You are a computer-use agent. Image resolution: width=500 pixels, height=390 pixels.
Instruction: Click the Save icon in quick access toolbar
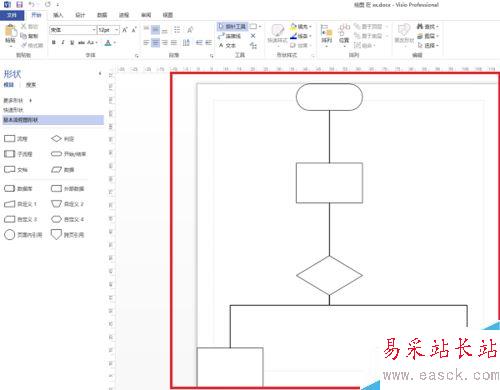[x=19, y=4]
